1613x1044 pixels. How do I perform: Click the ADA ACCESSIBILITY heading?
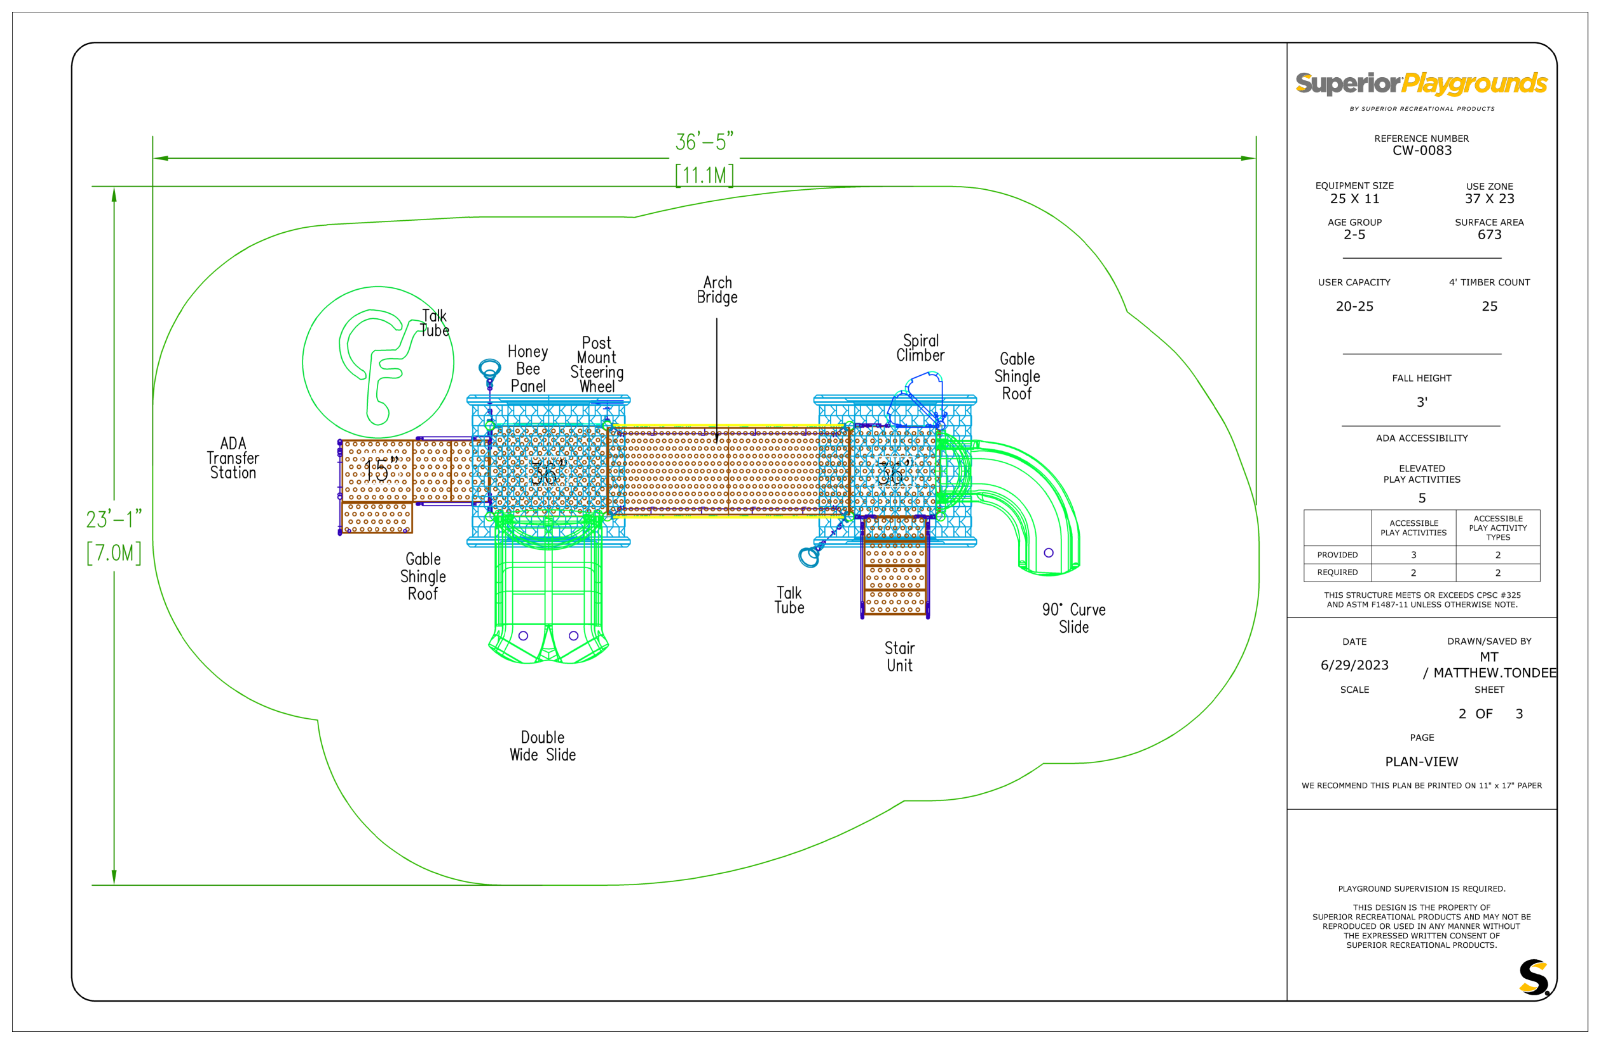click(1421, 439)
